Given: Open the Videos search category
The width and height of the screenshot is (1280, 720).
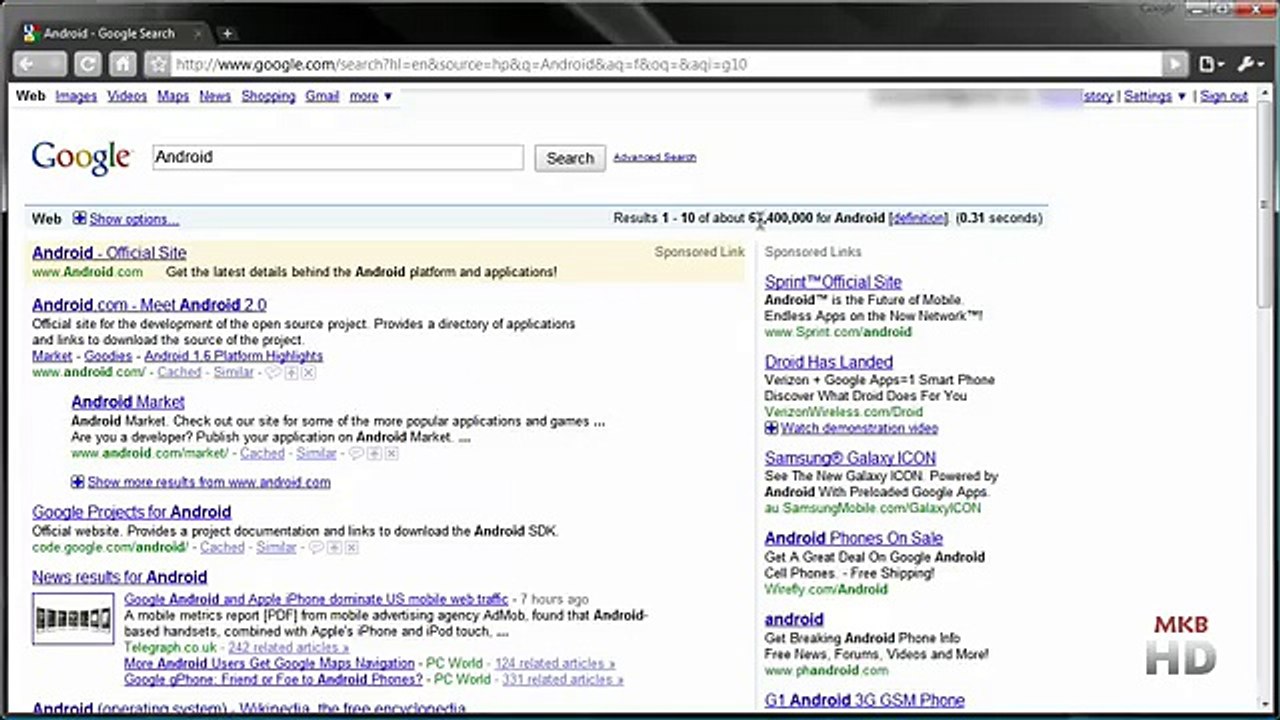Looking at the screenshot, I should [x=127, y=96].
